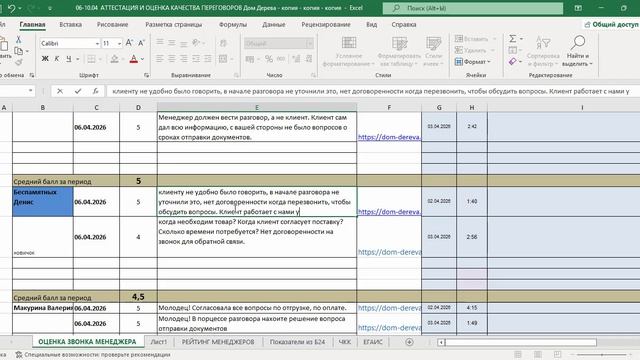Click the Merge and Center icon
Screen dimensions: 640x360
pos(223,59)
